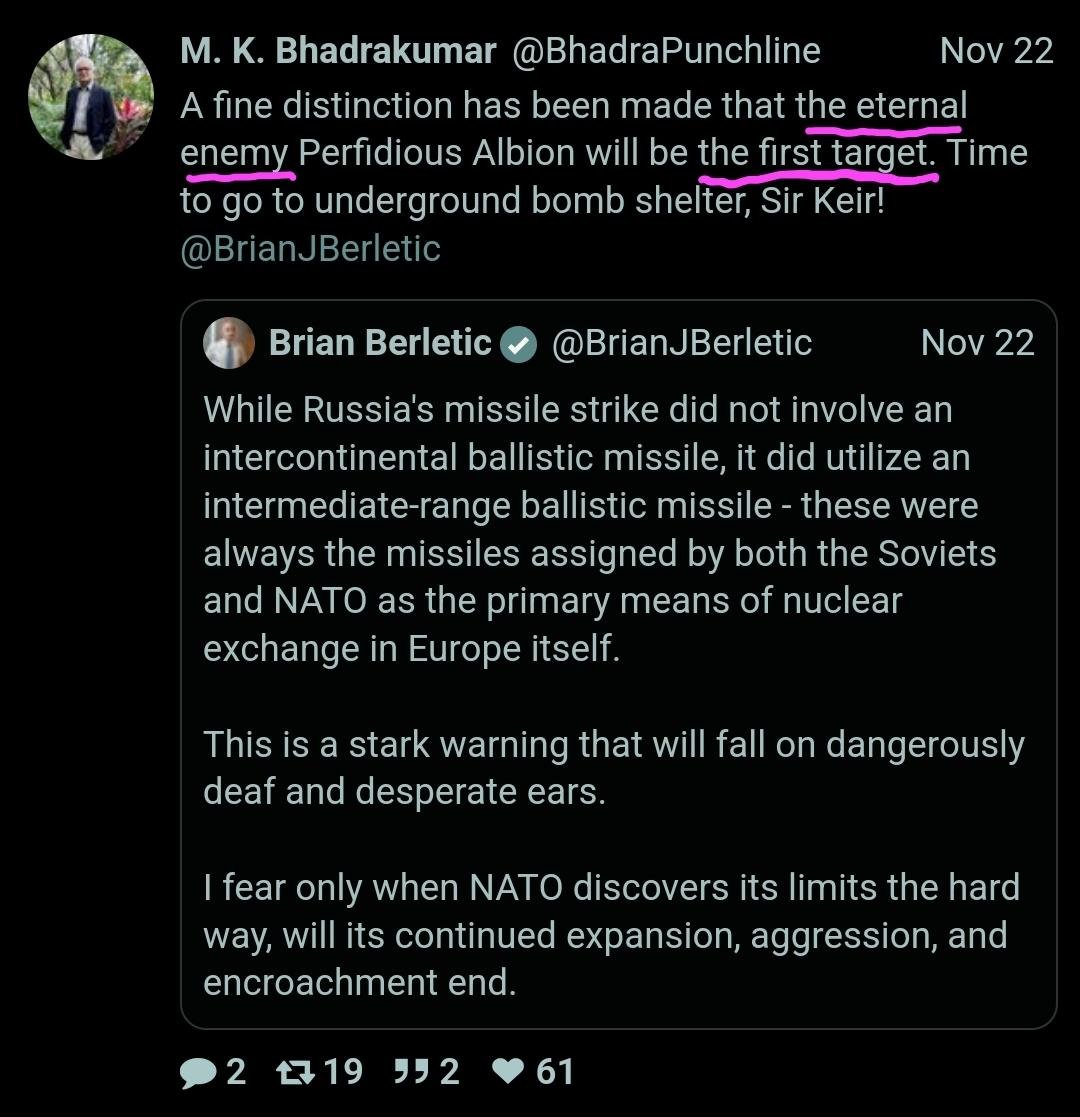Click the quoted tweet's Nov 22 timestamp
Image resolution: width=1080 pixels, height=1117 pixels.
pyautogui.click(x=977, y=343)
